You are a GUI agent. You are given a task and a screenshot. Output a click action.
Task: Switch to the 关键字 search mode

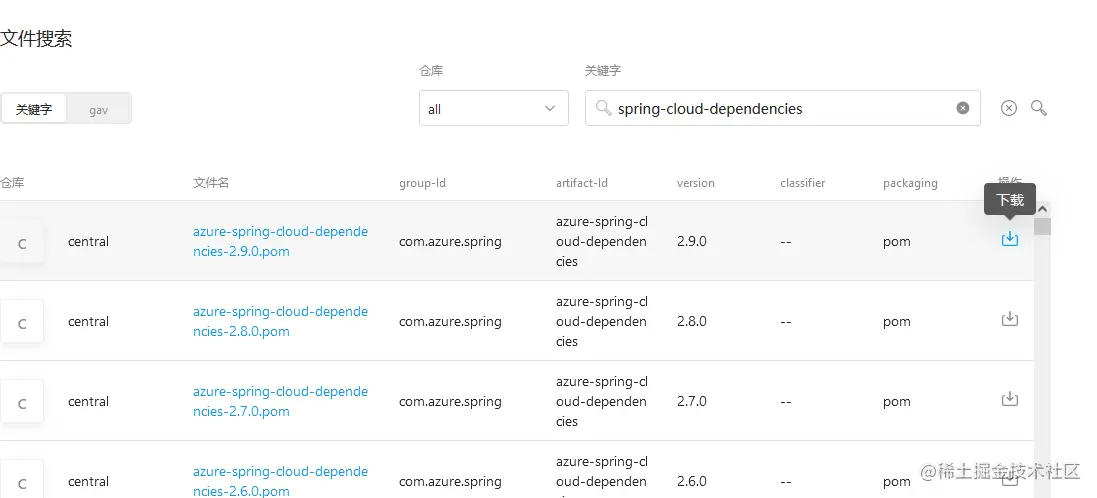[x=34, y=109]
